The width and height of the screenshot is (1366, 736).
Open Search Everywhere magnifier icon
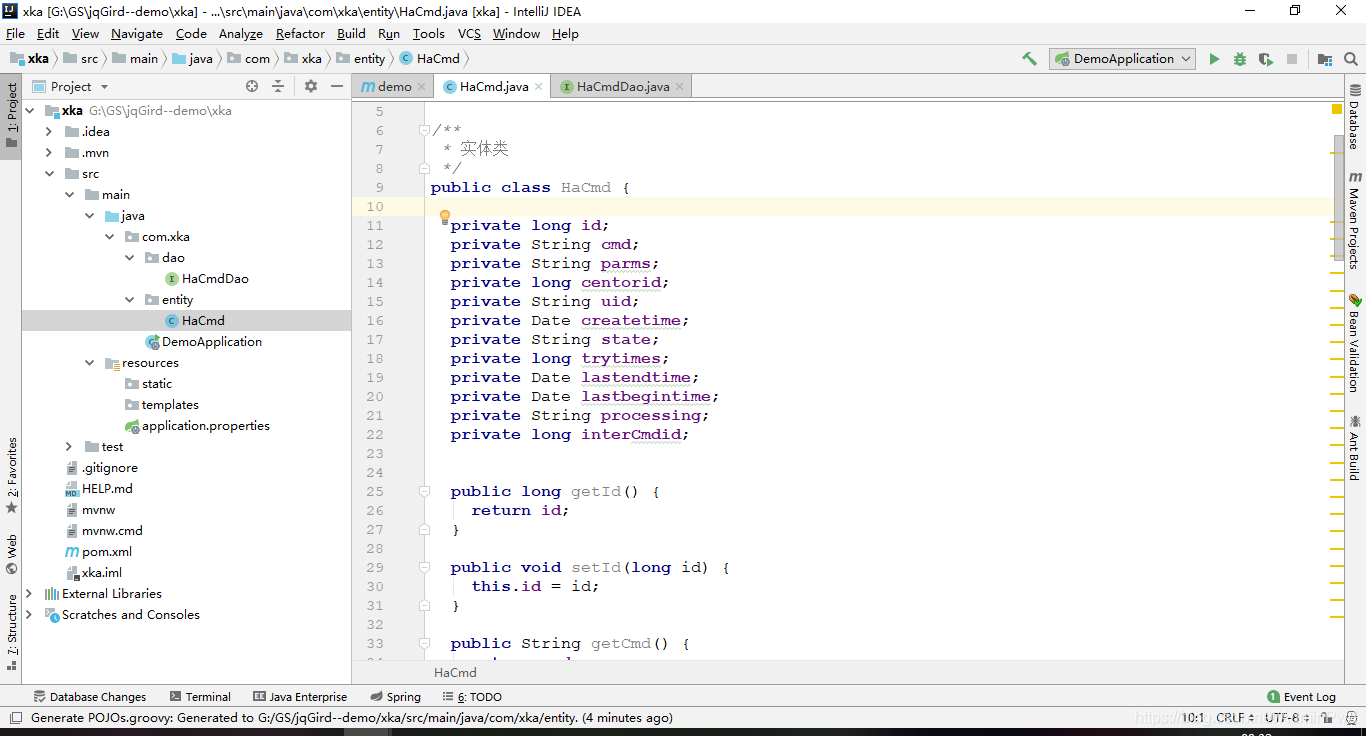pos(1351,59)
